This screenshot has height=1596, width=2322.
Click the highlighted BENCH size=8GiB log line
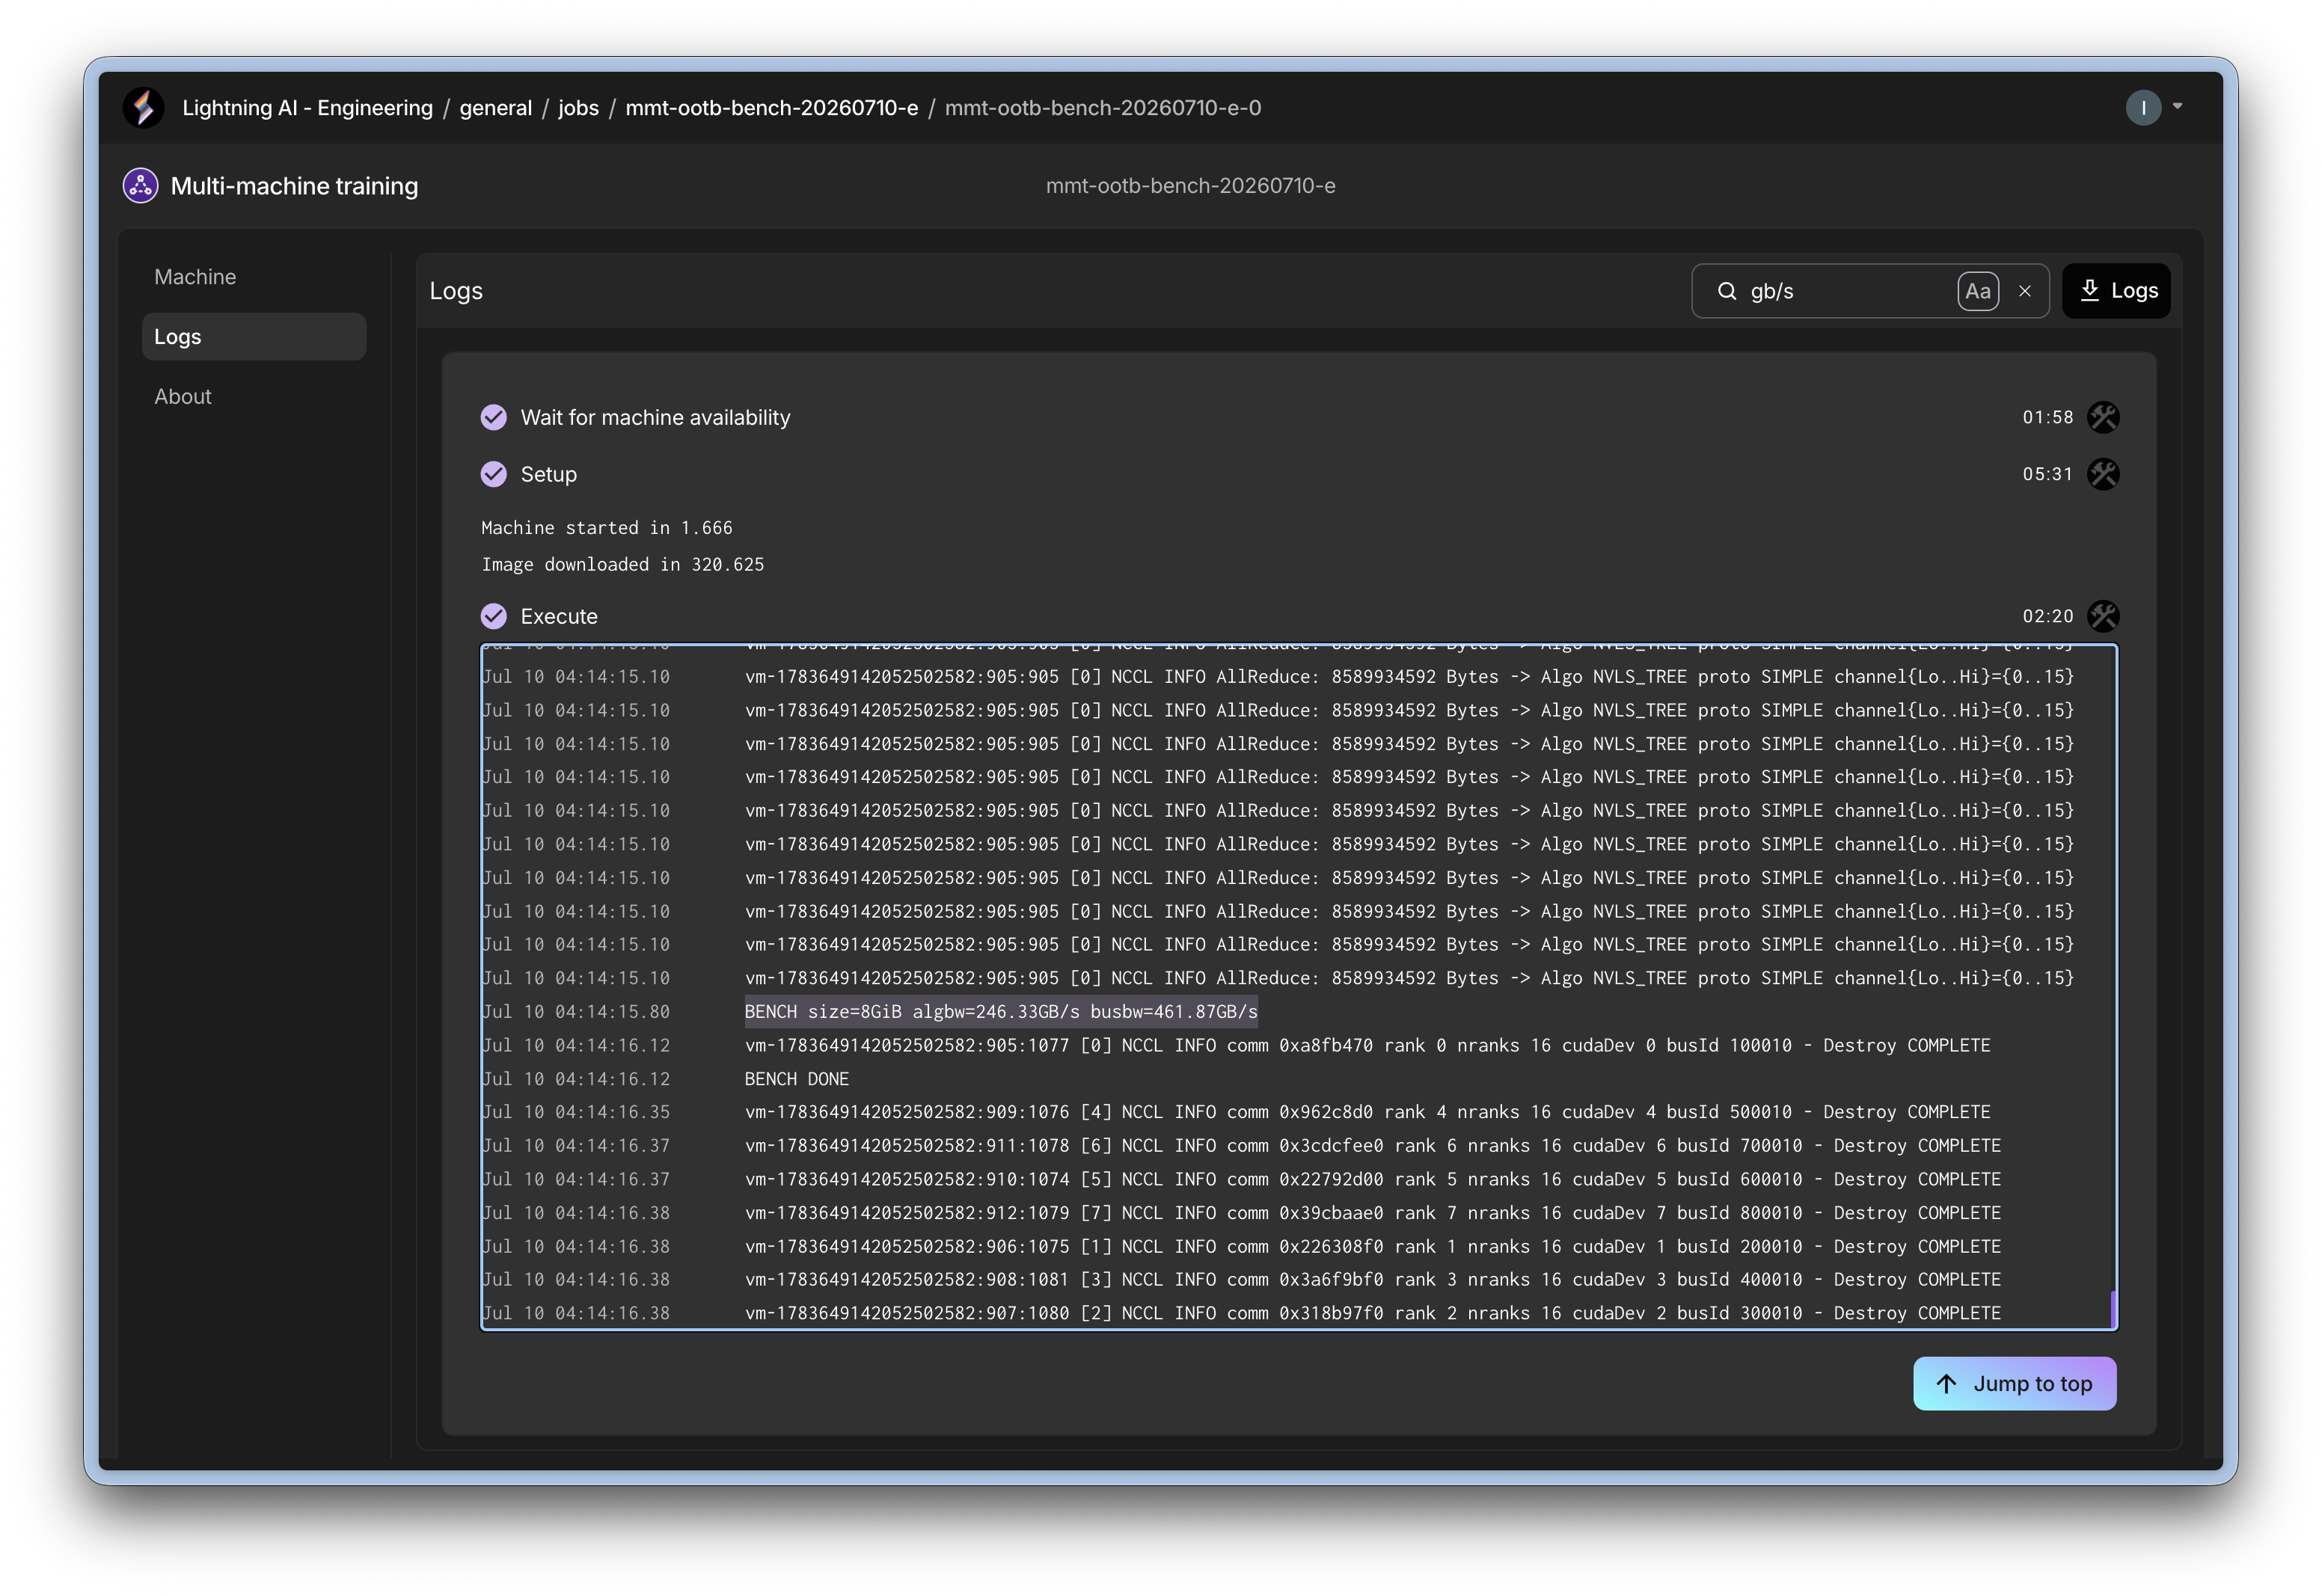pos(1000,1012)
